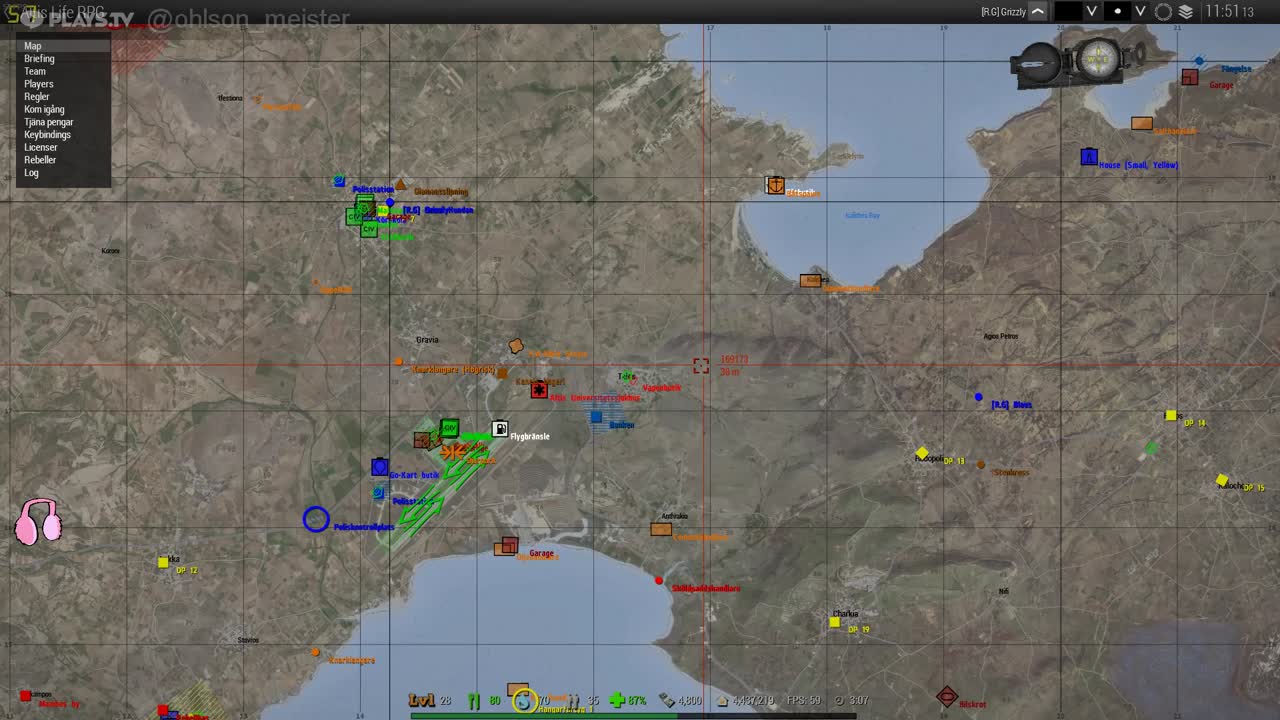Click the yellow DP 14 delivery marker

pyautogui.click(x=1170, y=415)
